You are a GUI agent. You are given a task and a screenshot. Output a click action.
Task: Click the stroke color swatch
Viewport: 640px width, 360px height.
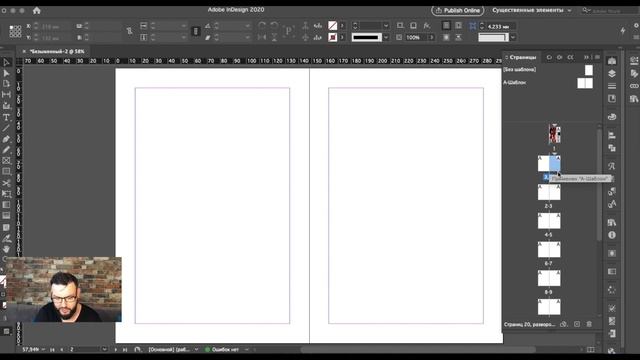[x=333, y=38]
